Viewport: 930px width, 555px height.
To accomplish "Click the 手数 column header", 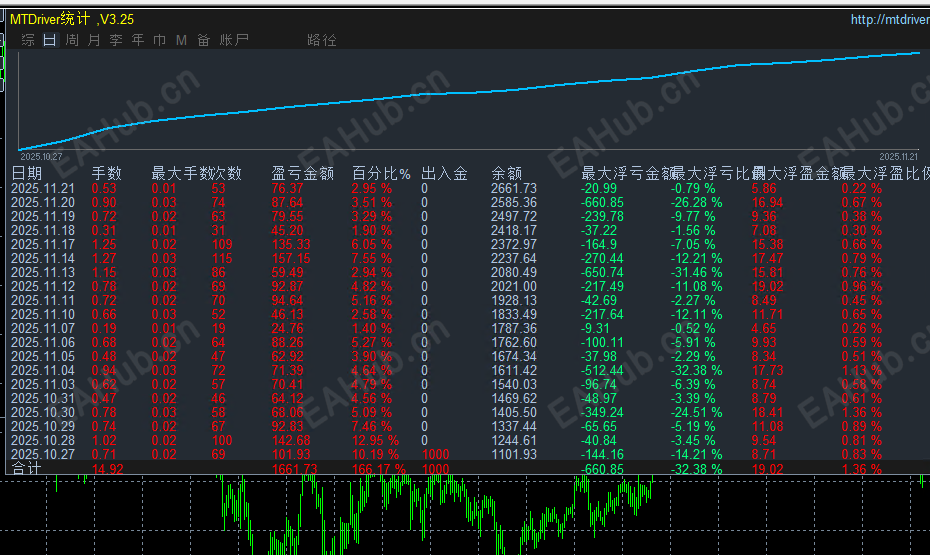I will [107, 173].
